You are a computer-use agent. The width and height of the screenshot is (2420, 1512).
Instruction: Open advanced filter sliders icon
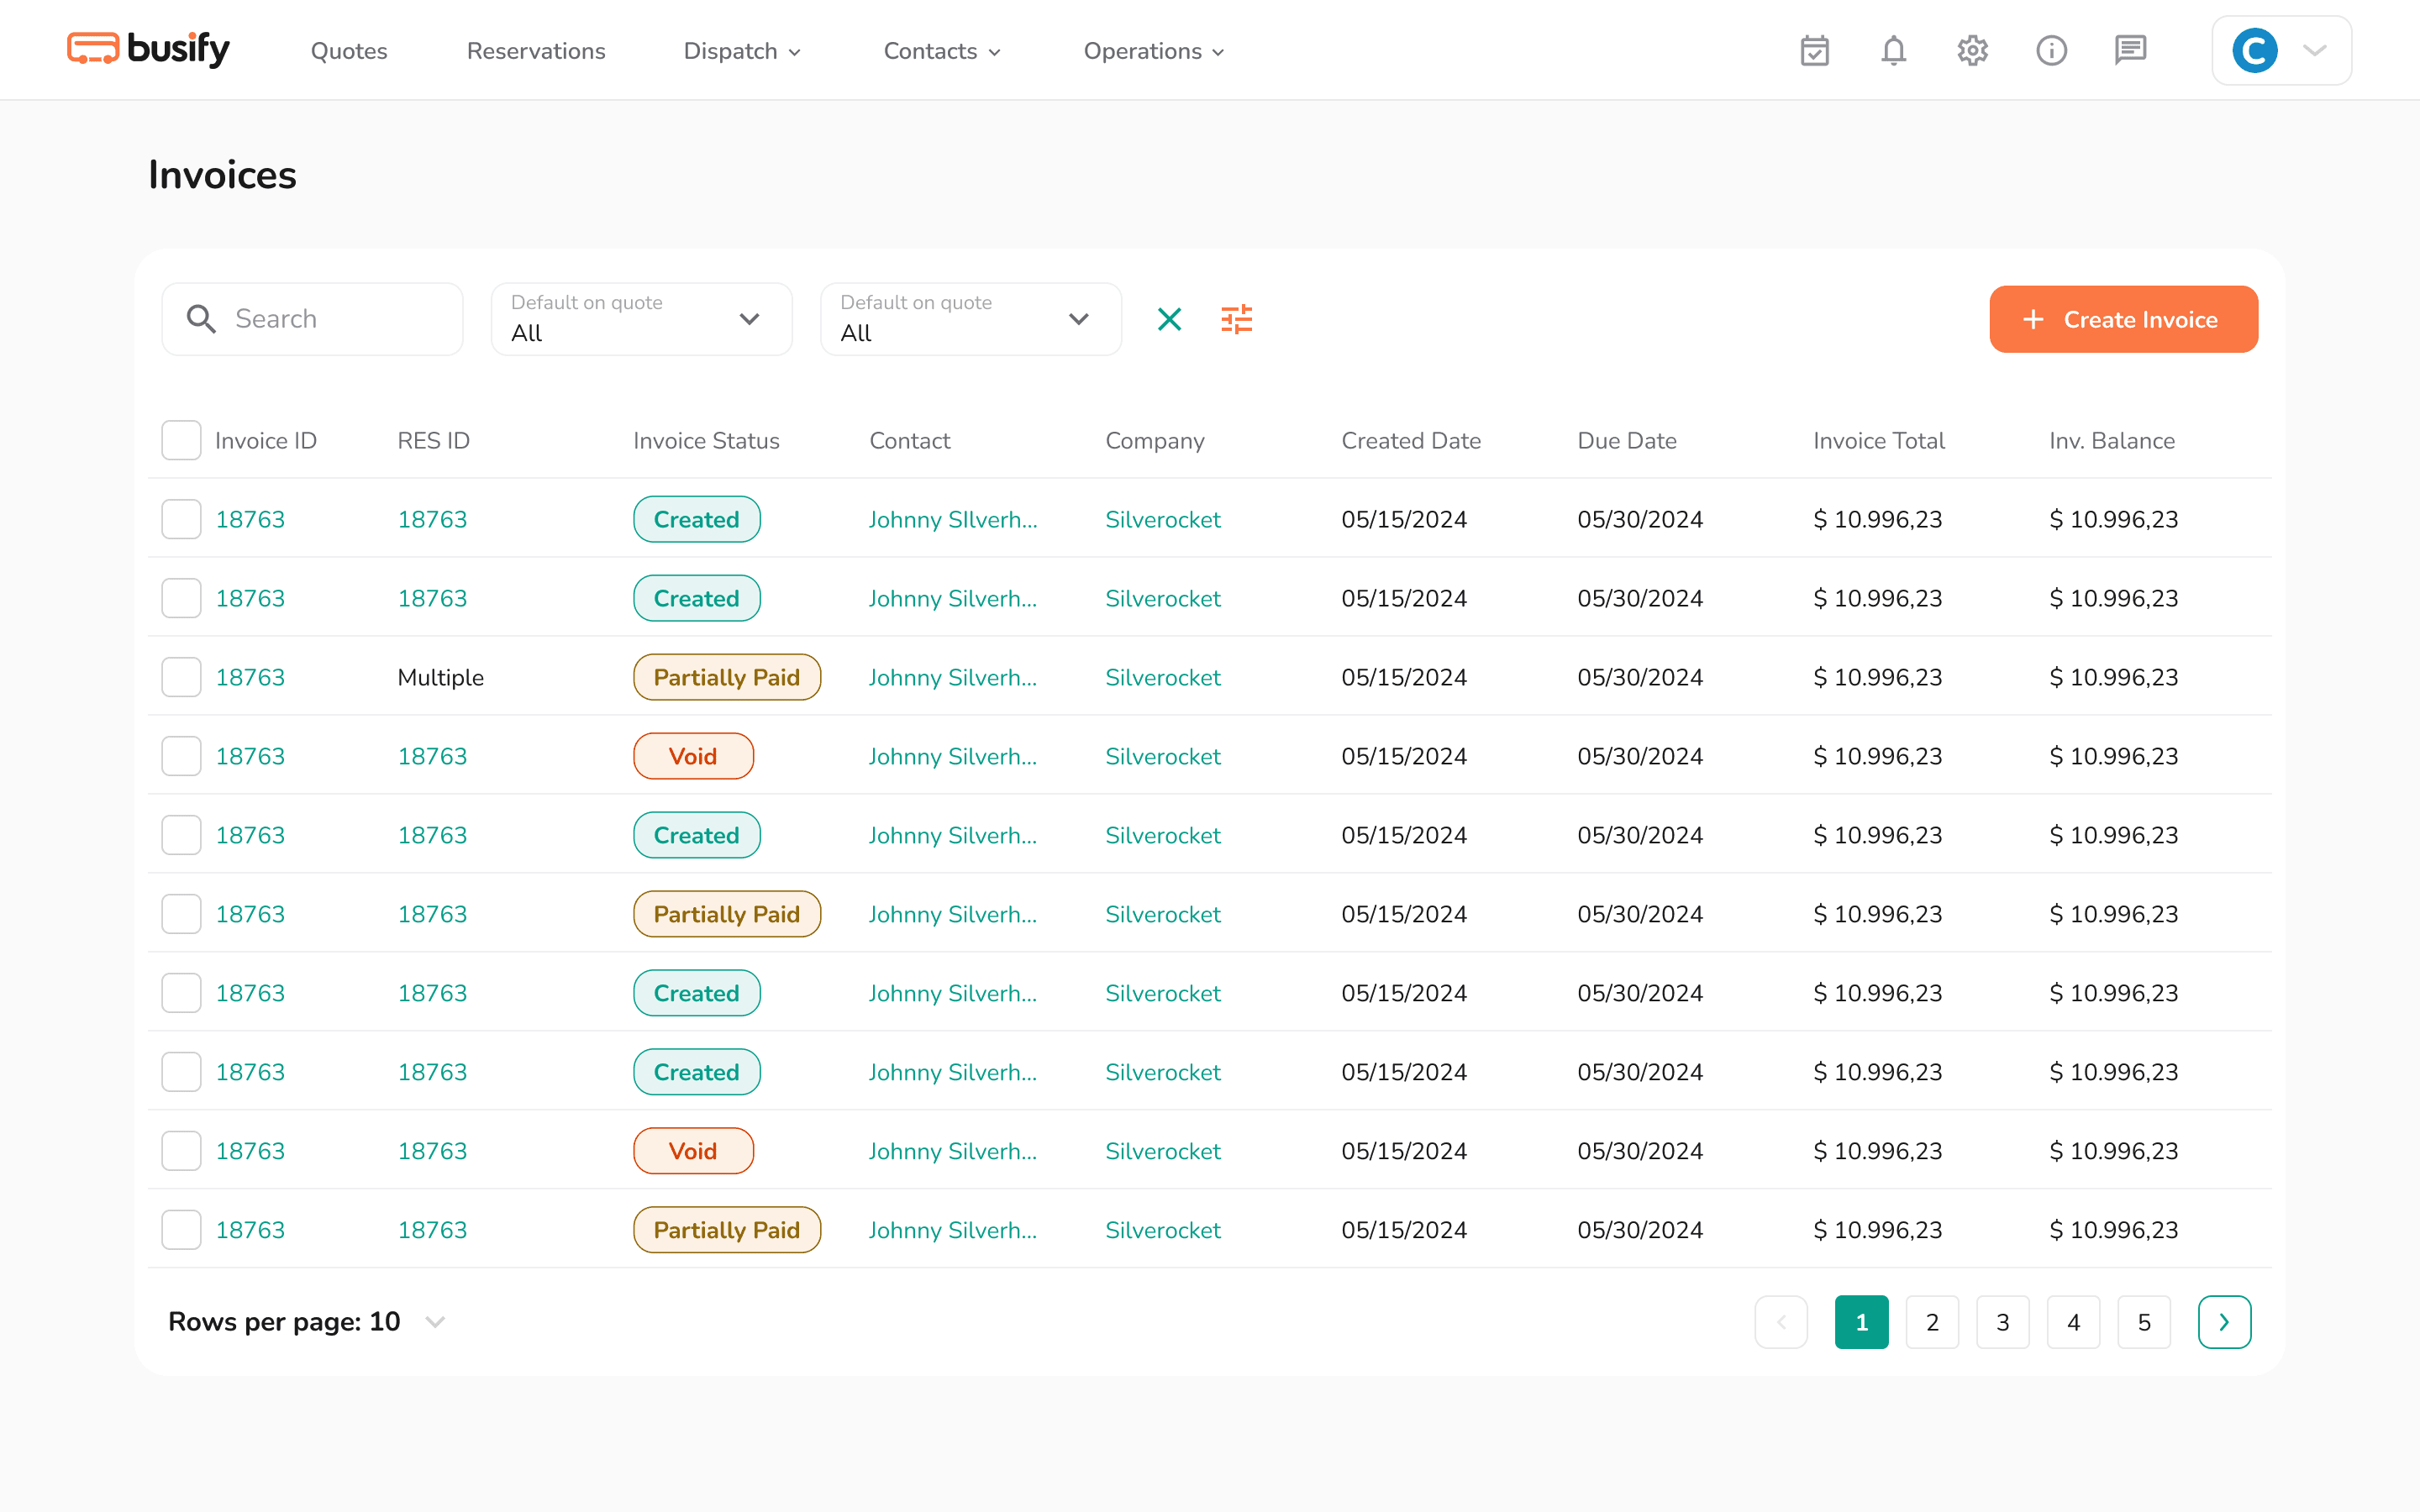(1237, 319)
